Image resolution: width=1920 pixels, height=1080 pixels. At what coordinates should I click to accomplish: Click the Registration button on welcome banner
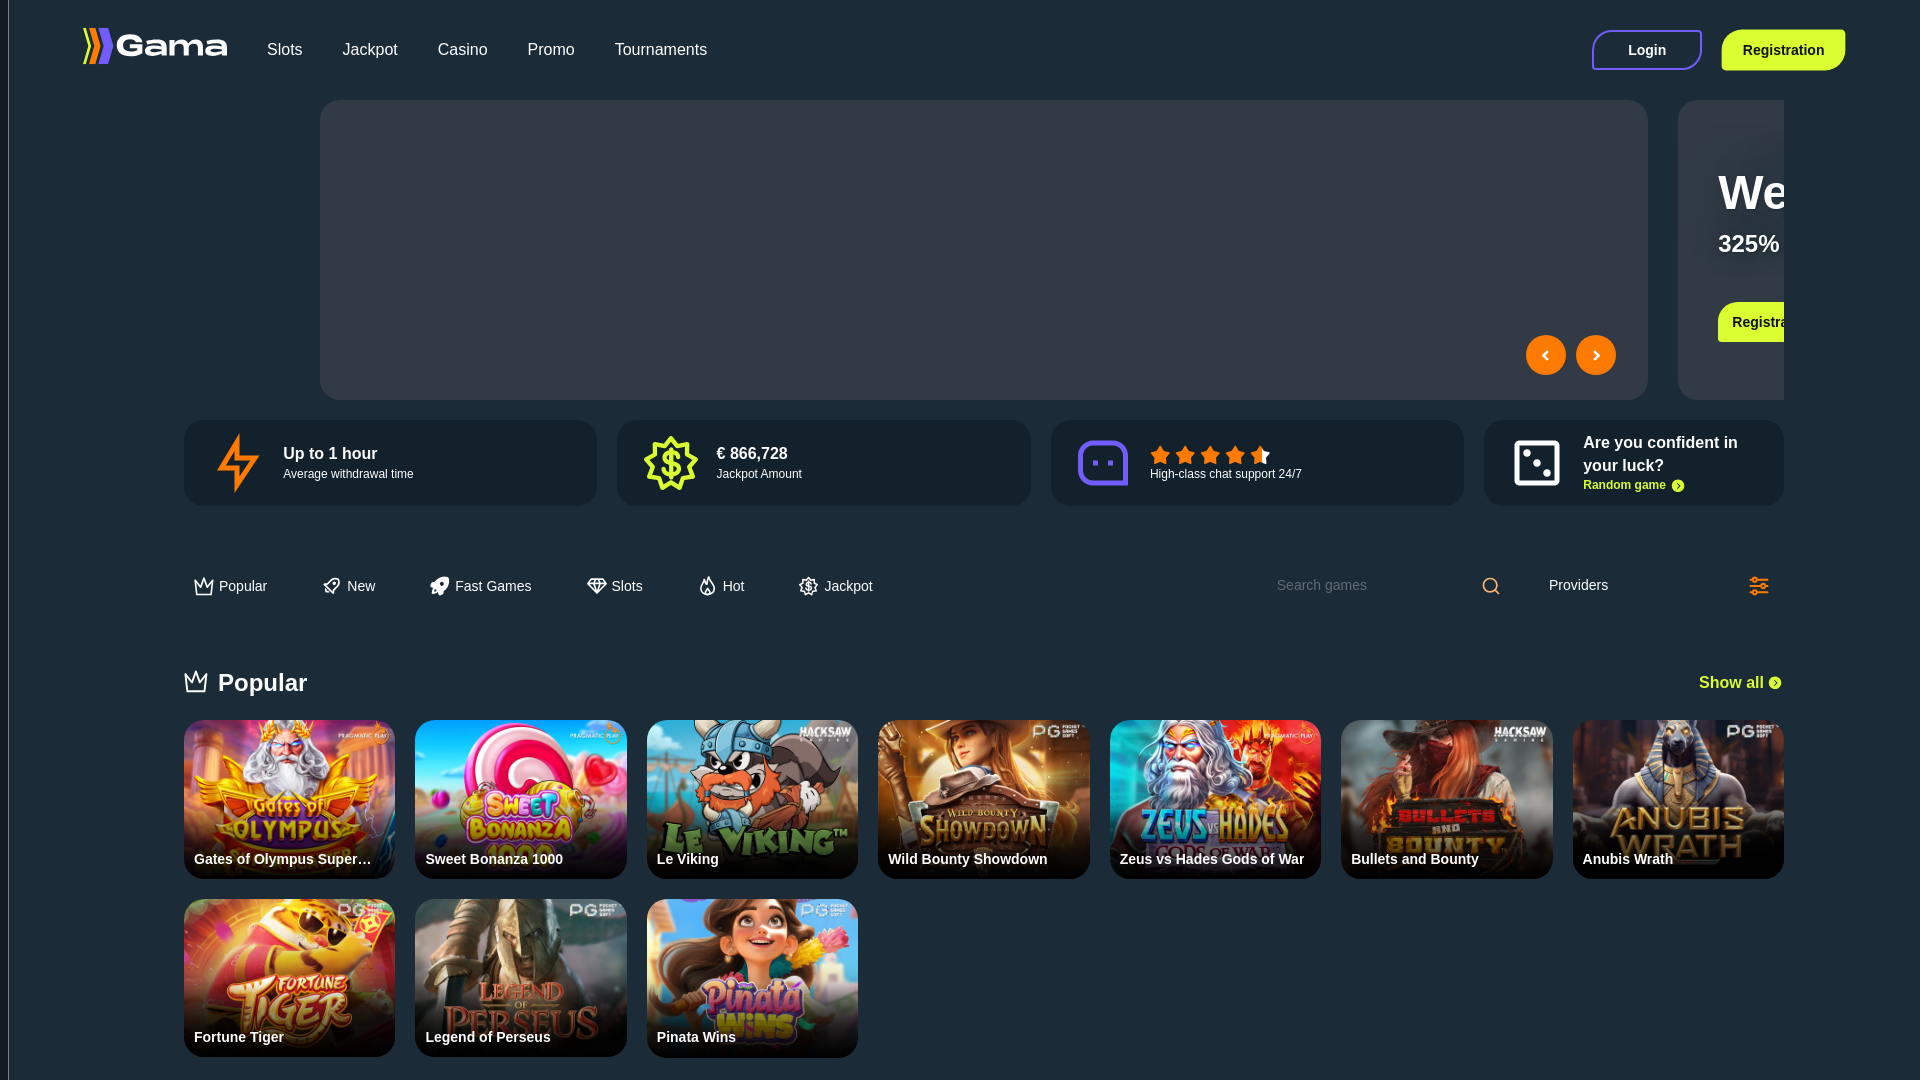[1752, 322]
